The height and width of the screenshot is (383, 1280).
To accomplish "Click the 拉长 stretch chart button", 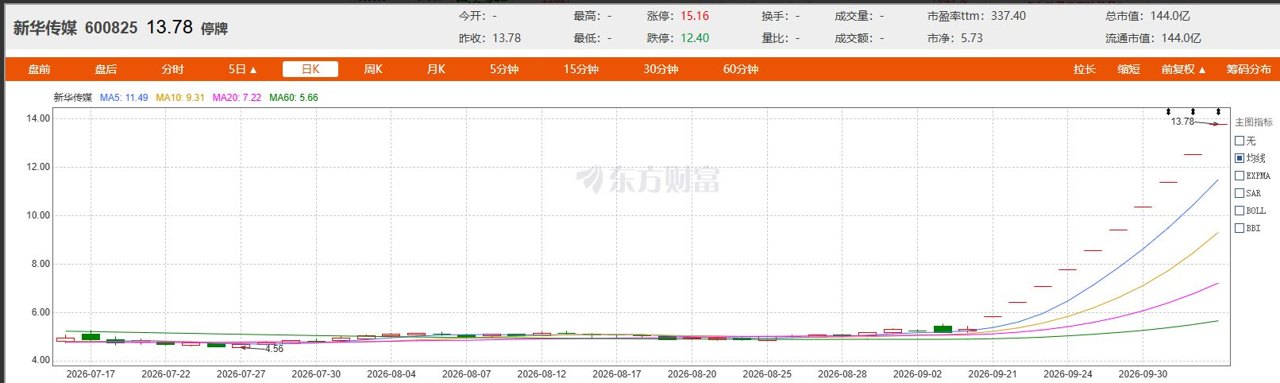I will point(1084,70).
